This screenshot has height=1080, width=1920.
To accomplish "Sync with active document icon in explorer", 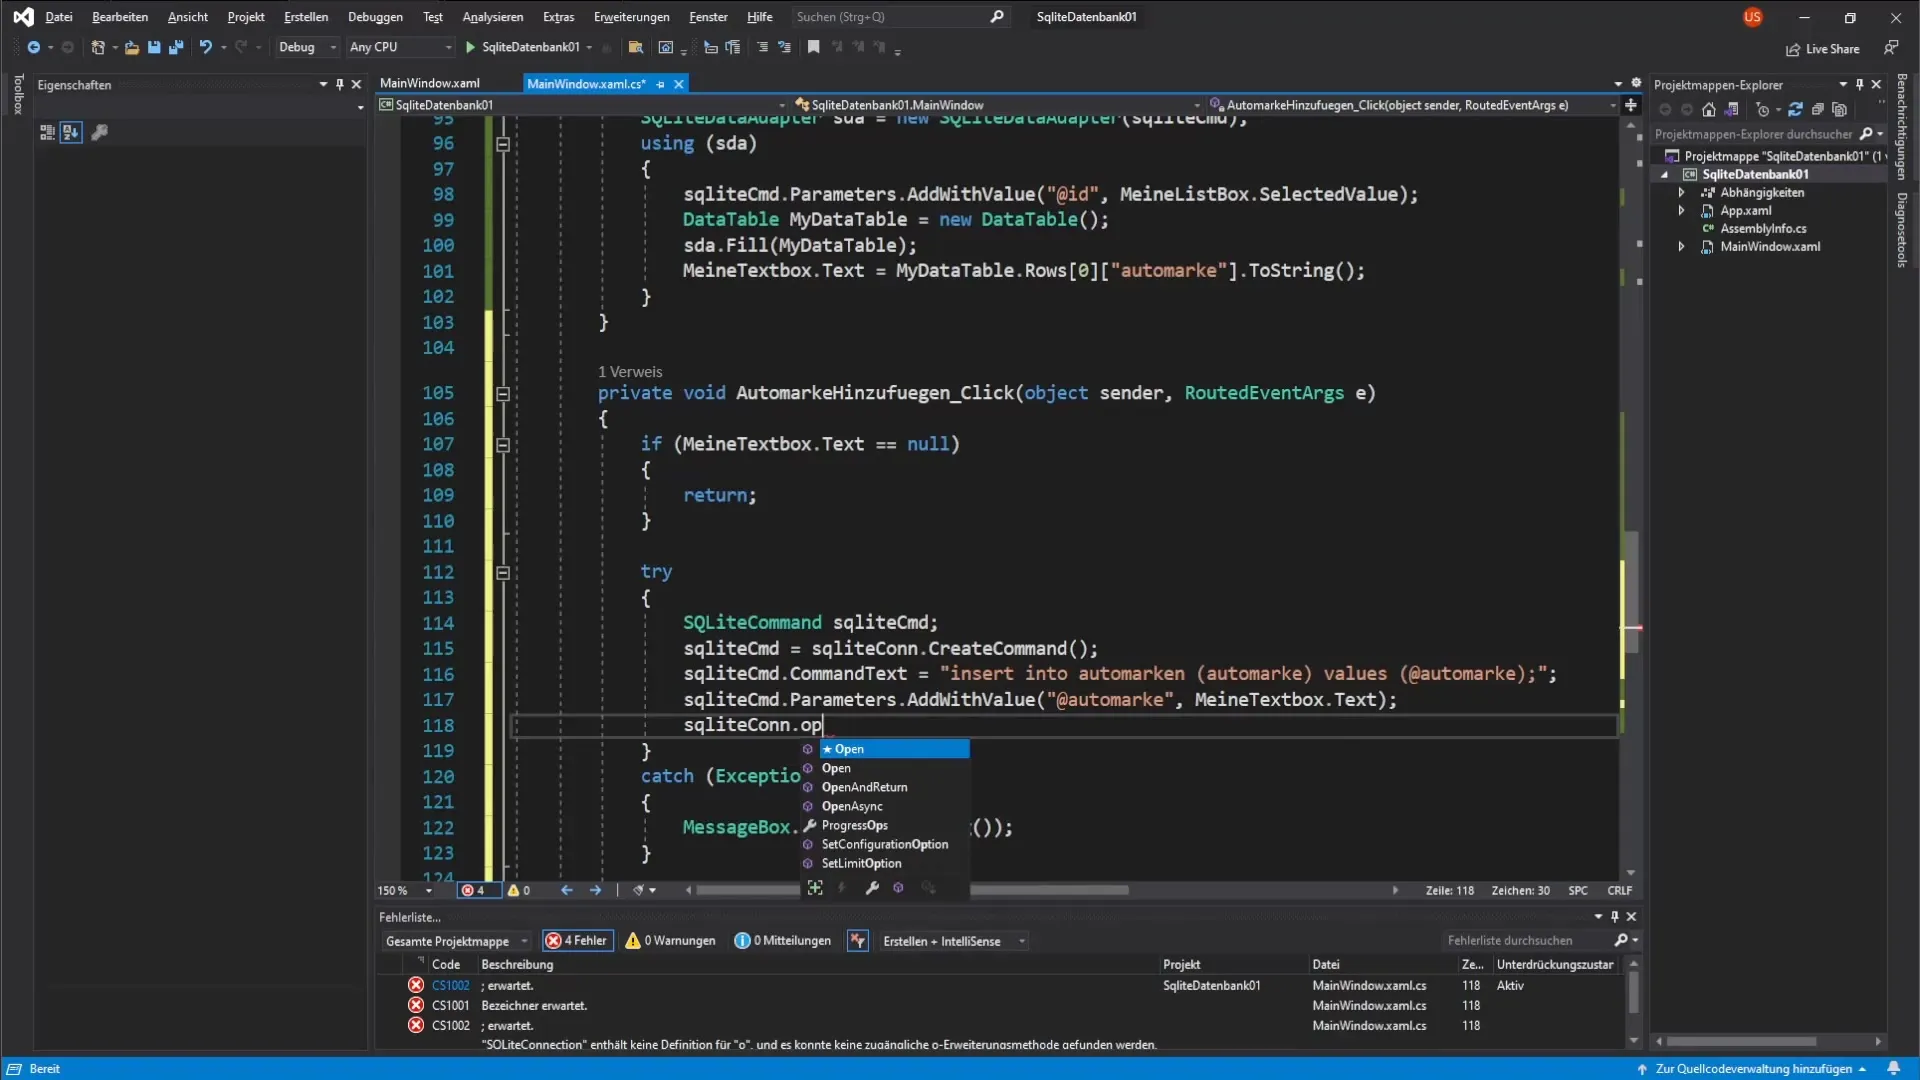I will pos(1795,110).
